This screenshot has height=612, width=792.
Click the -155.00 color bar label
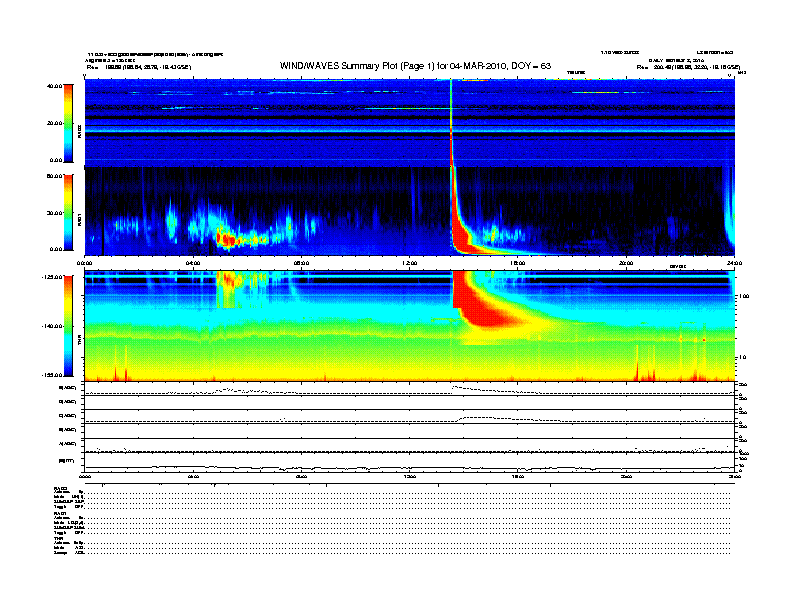(53, 375)
